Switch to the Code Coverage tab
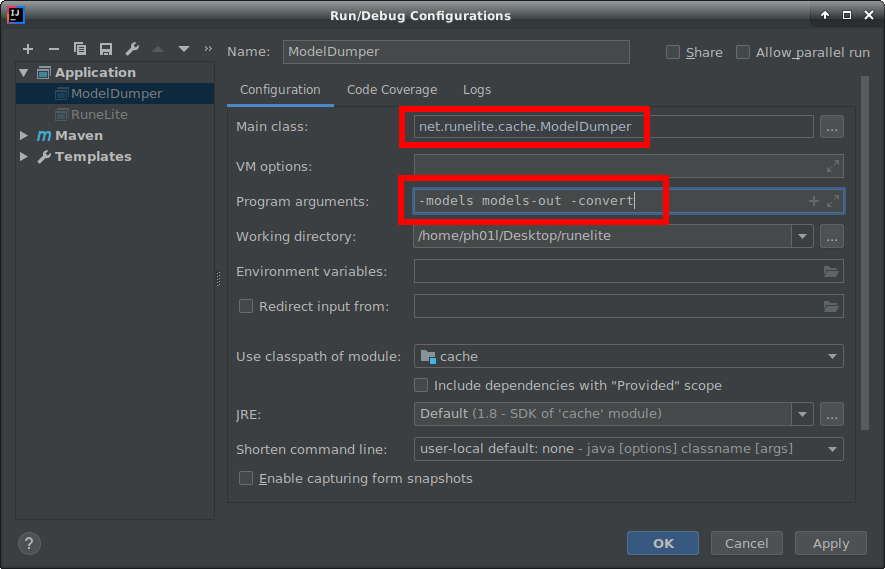Viewport: 885px width, 569px height. click(392, 90)
